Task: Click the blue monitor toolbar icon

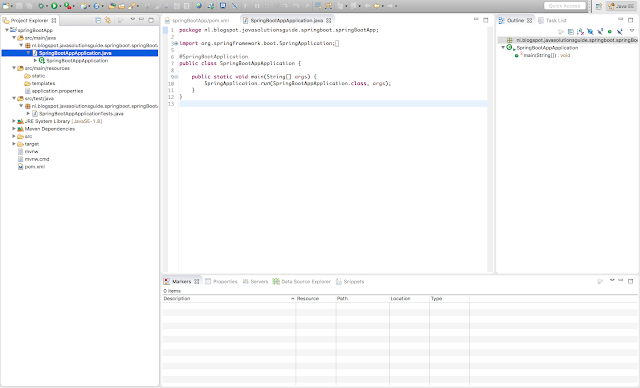Action: 223,6
